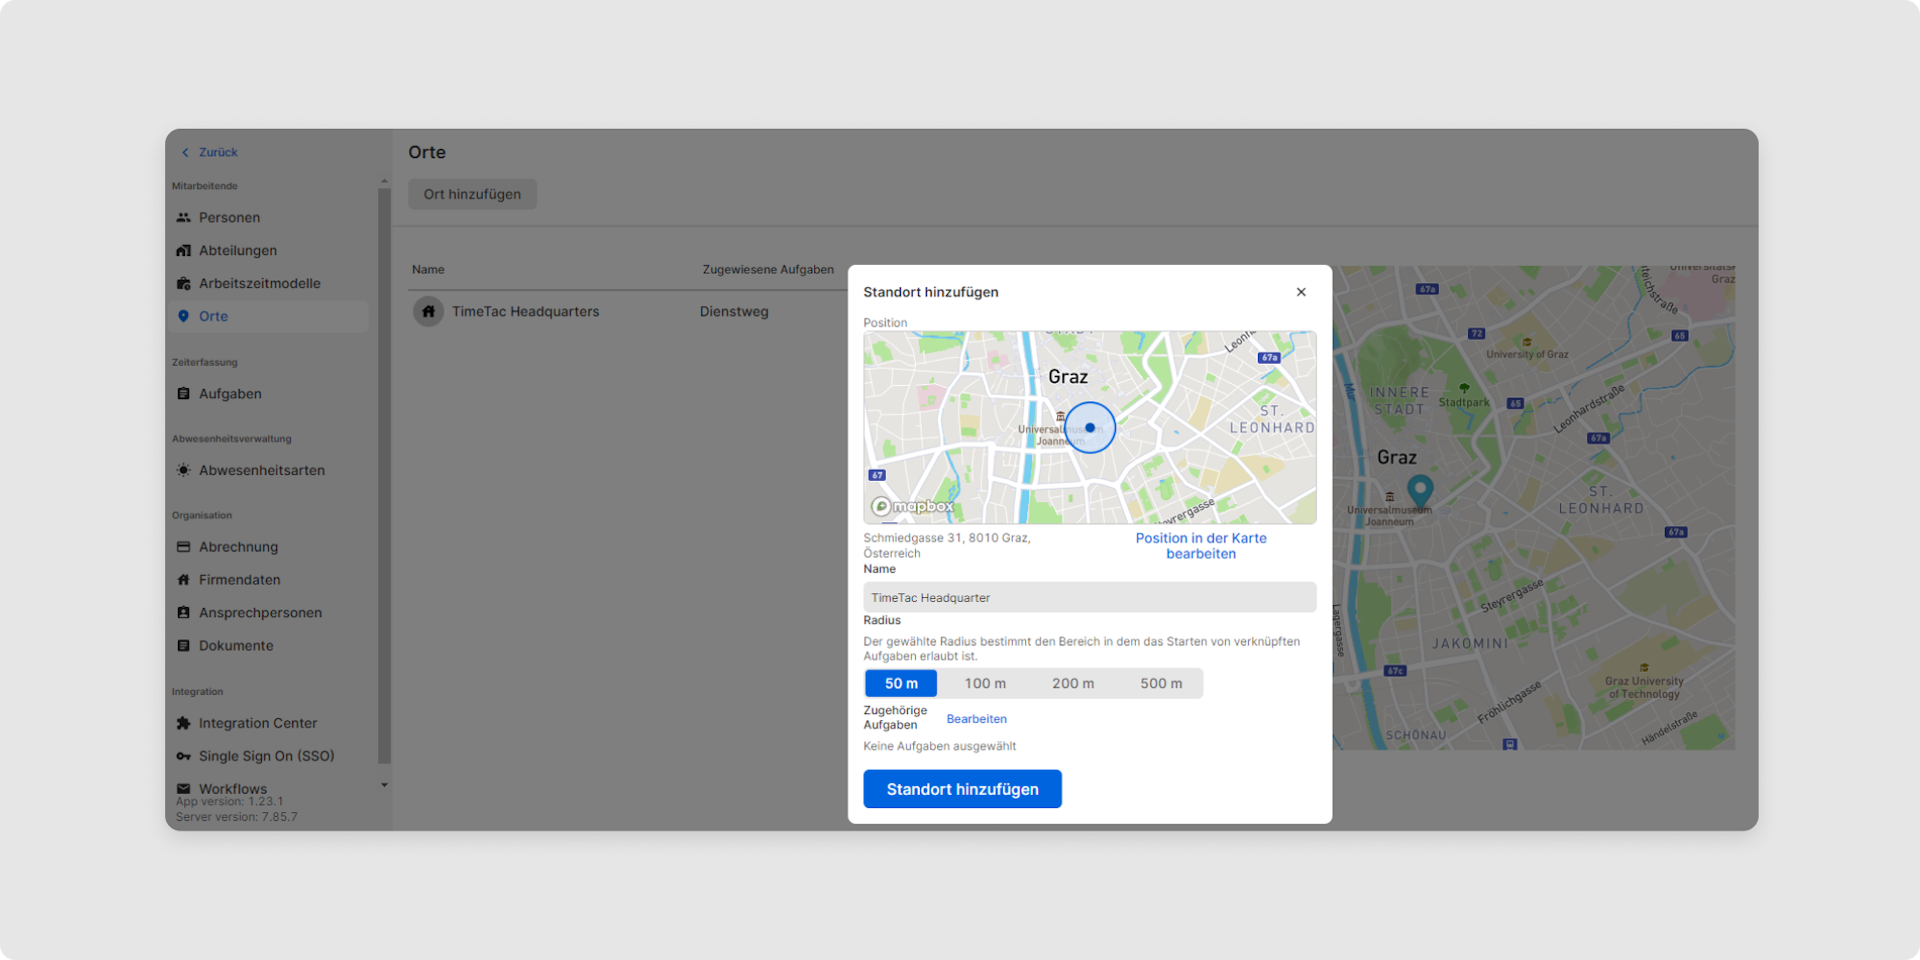Click the teal location pin on background map
The height and width of the screenshot is (960, 1920).
pyautogui.click(x=1420, y=490)
